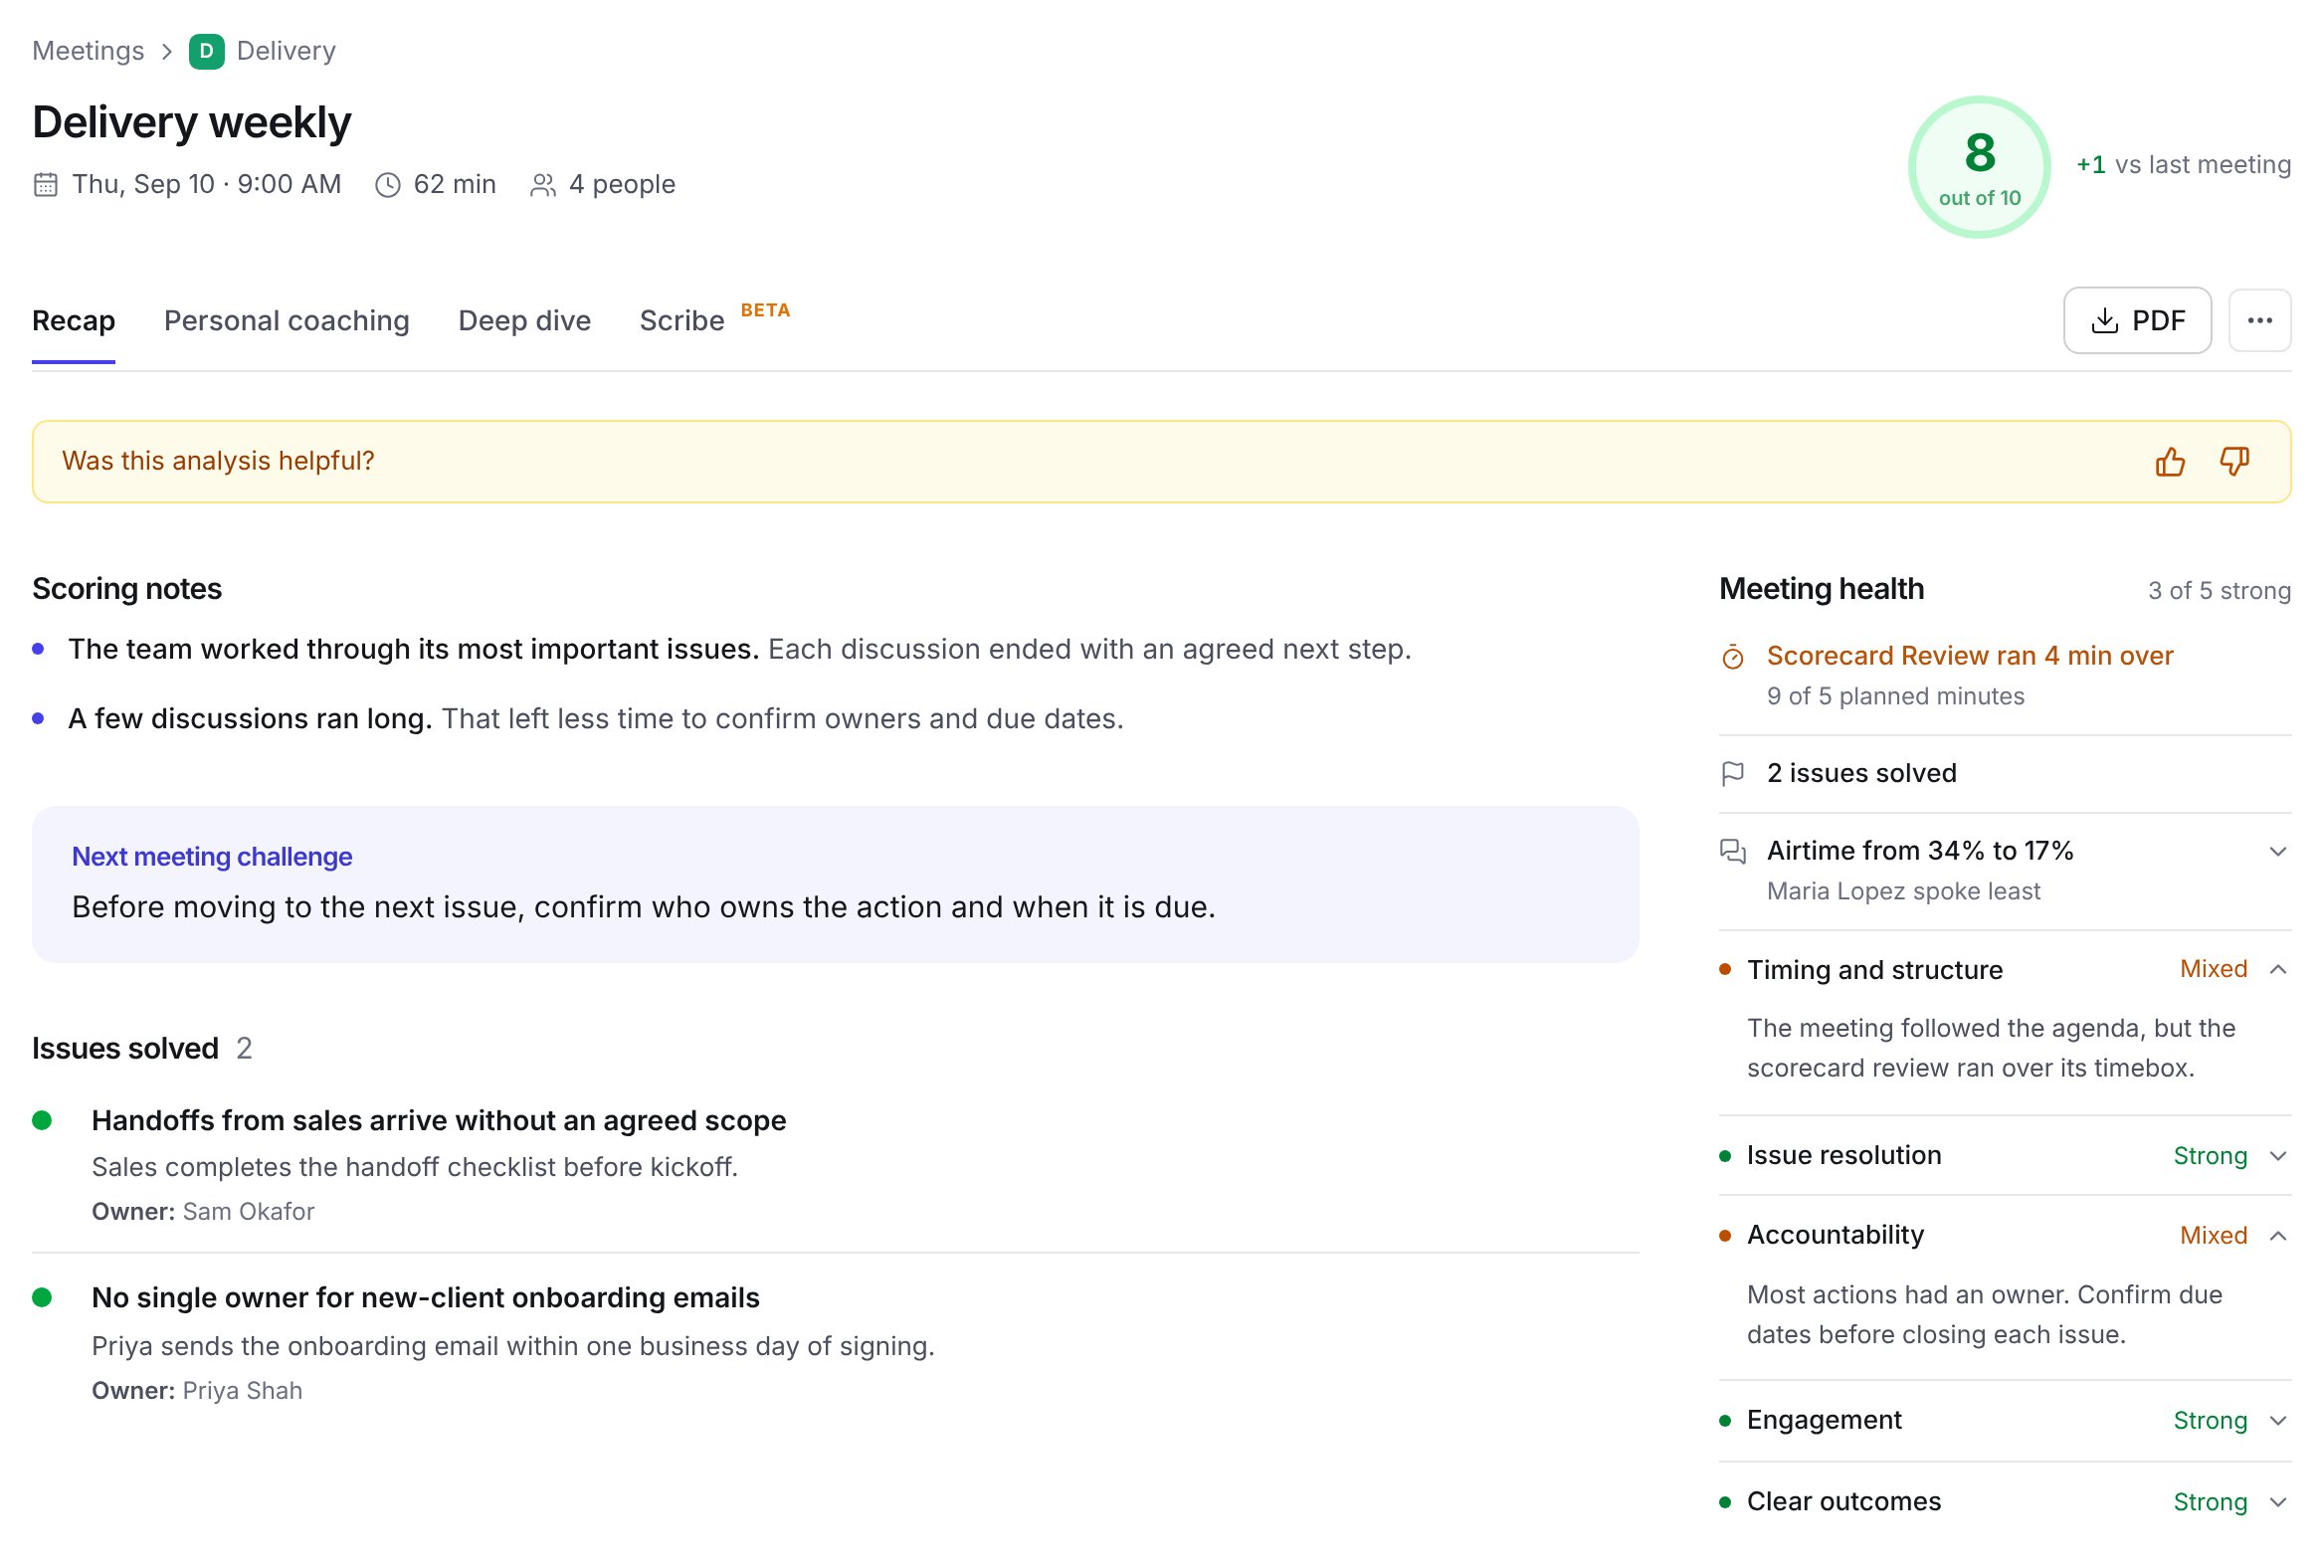The image size is (2324, 1568).
Task: Click the clock icon beside 62 min
Action: click(x=388, y=185)
